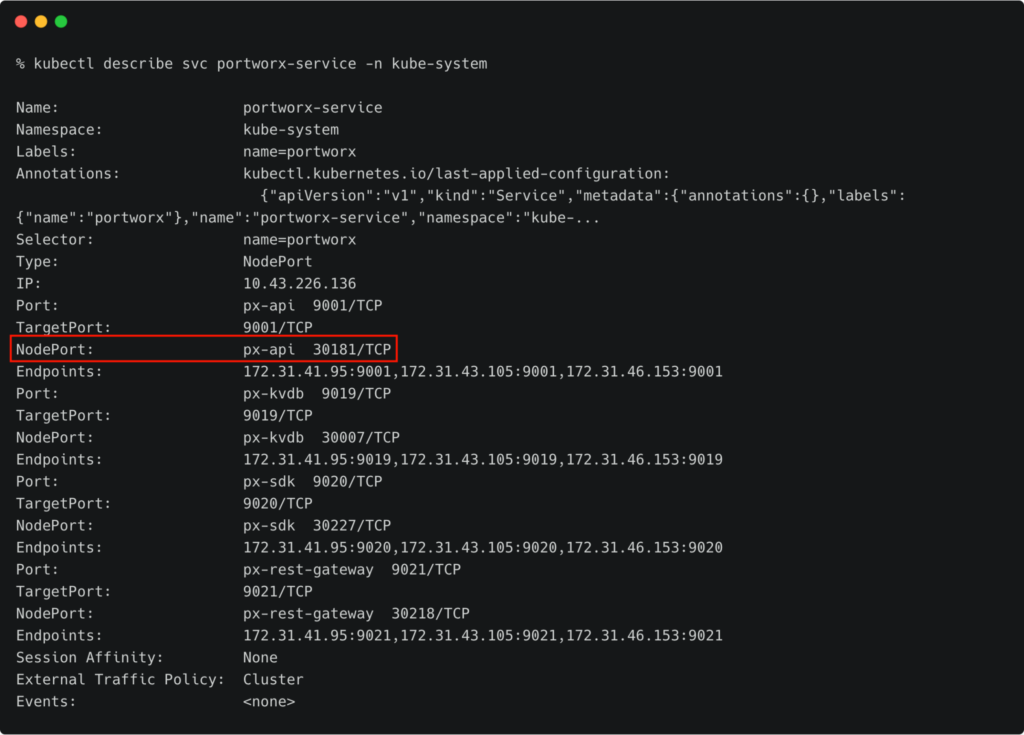Click the Labels value name=portworx
The image size is (1024, 735).
299,152
